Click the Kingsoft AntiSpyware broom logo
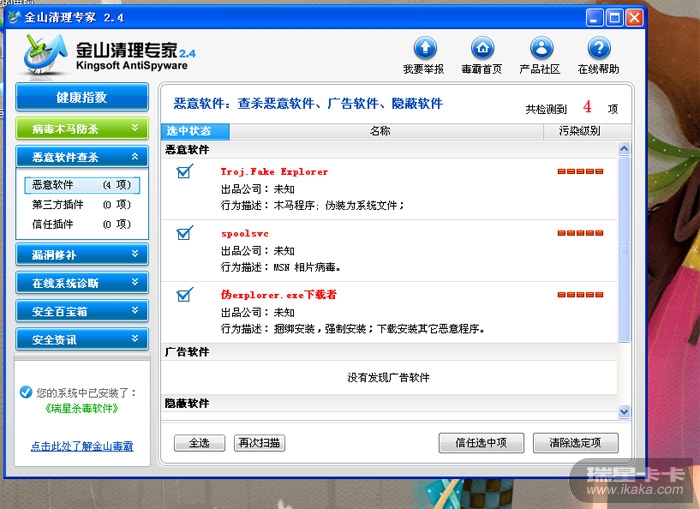This screenshot has width=700, height=509. point(45,54)
